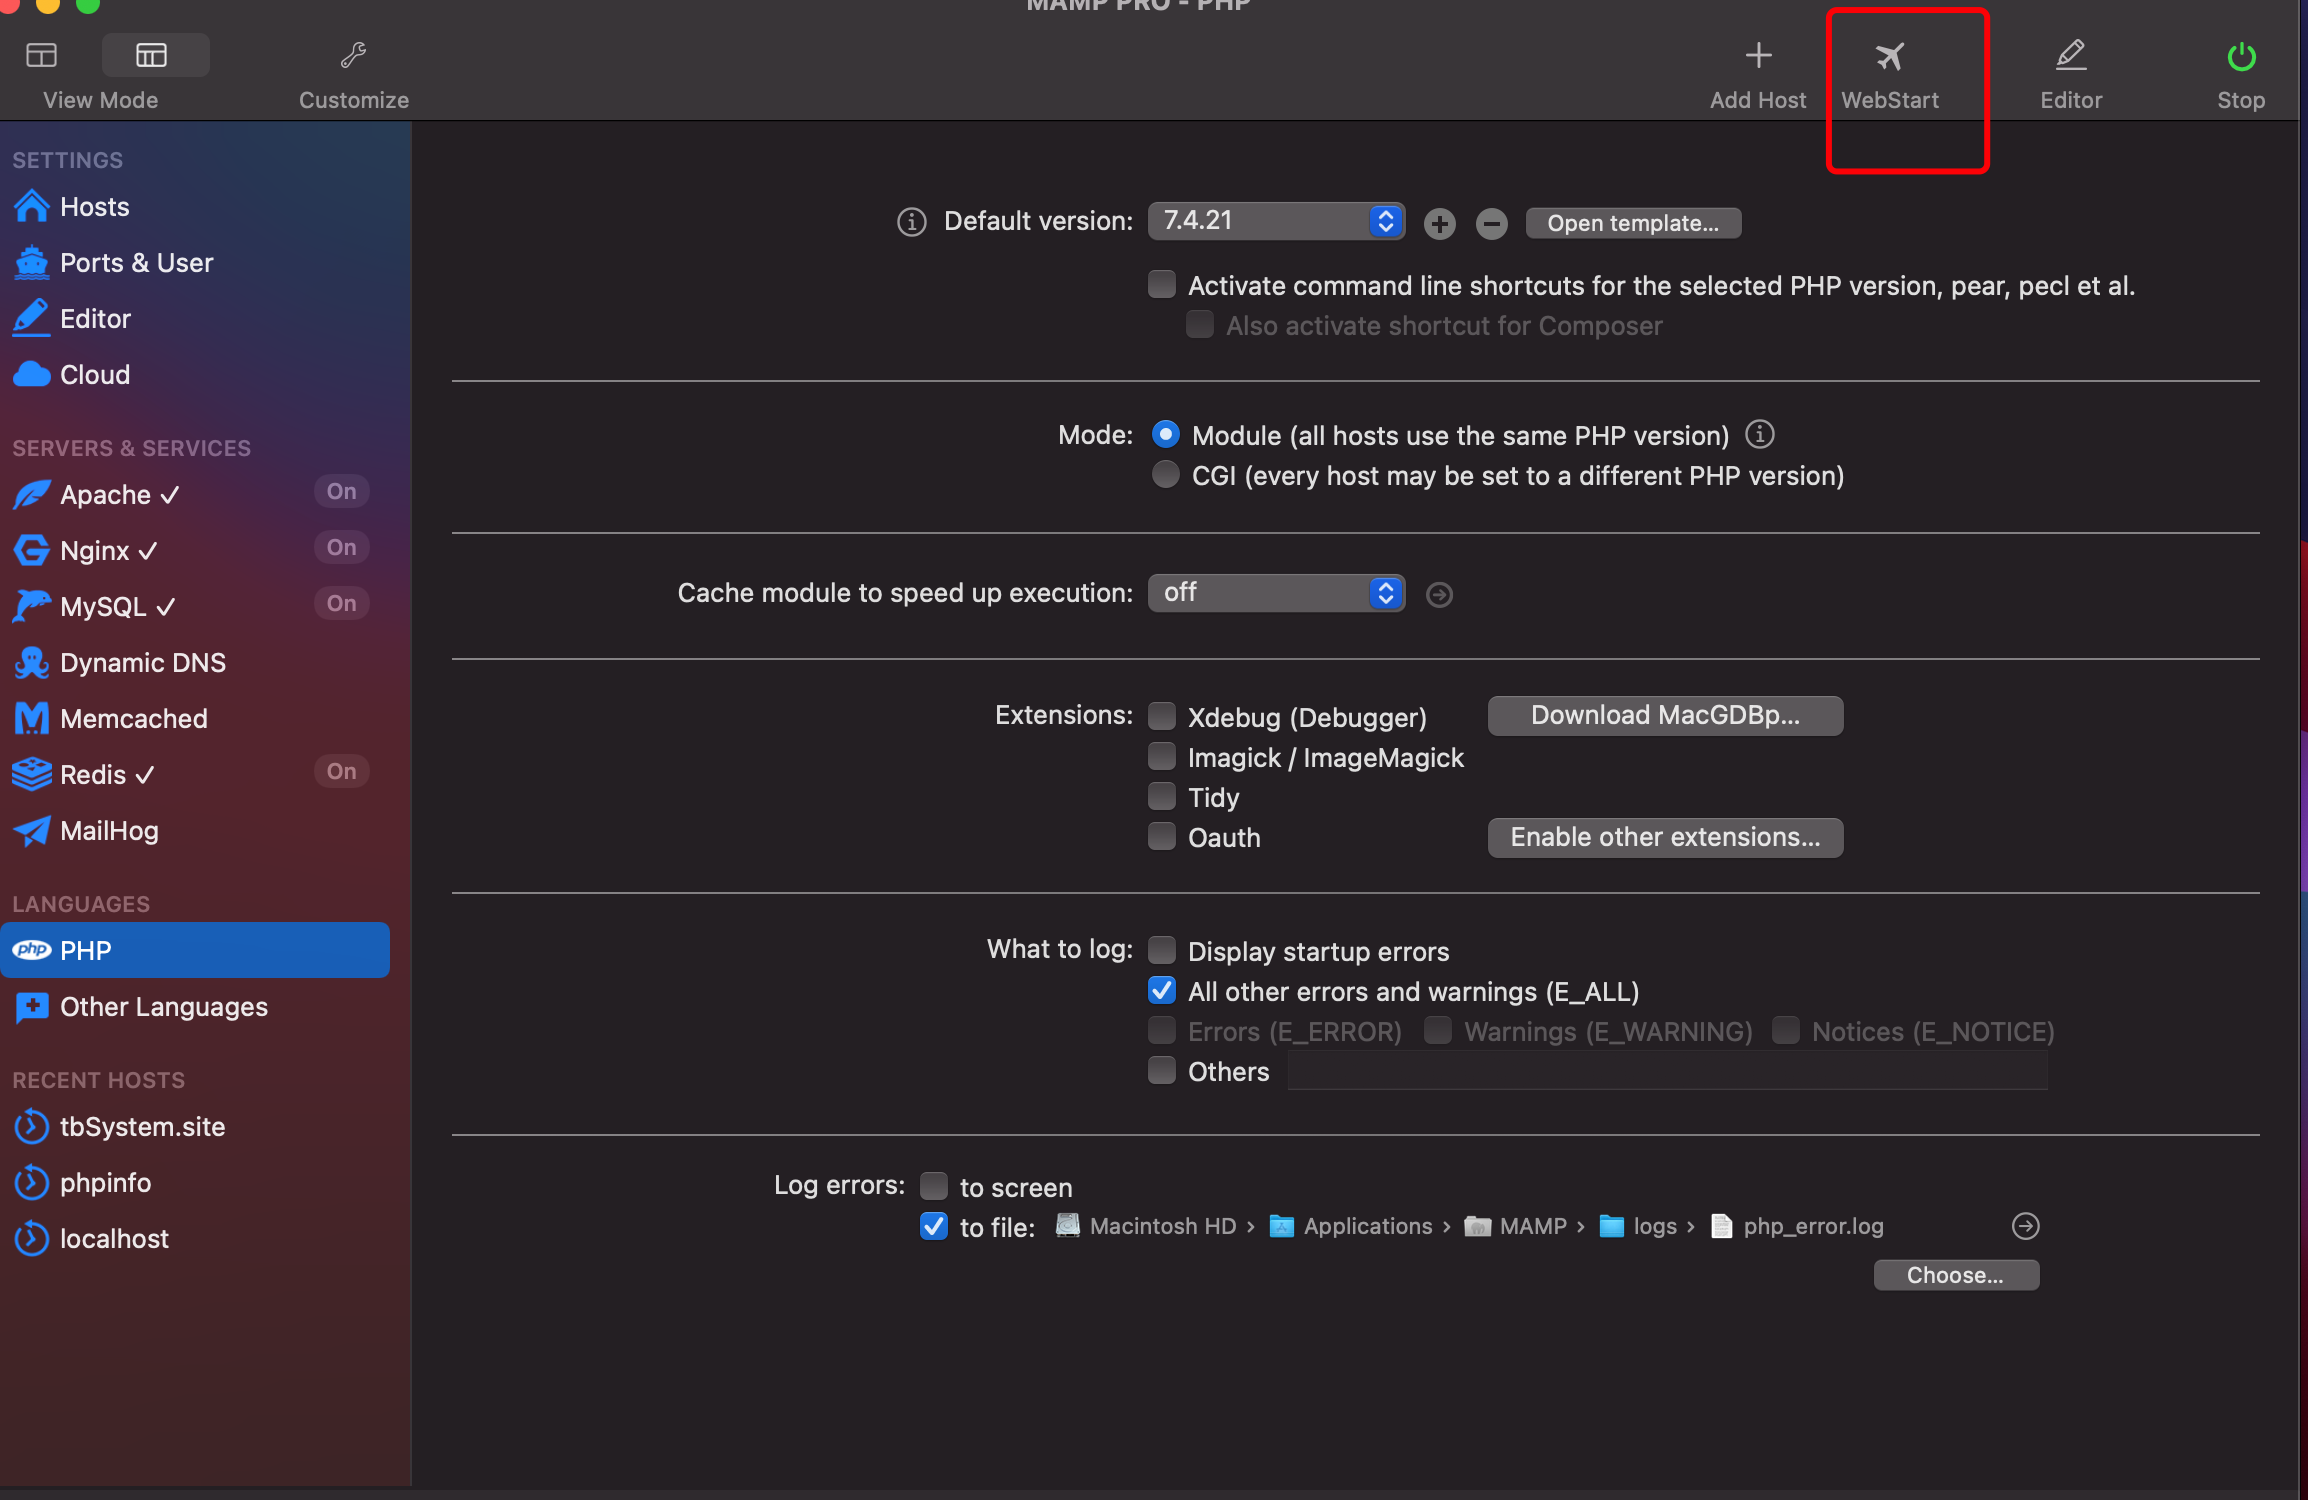This screenshot has height=1500, width=2308.
Task: Select CGI mode radio button
Action: coord(1165,475)
